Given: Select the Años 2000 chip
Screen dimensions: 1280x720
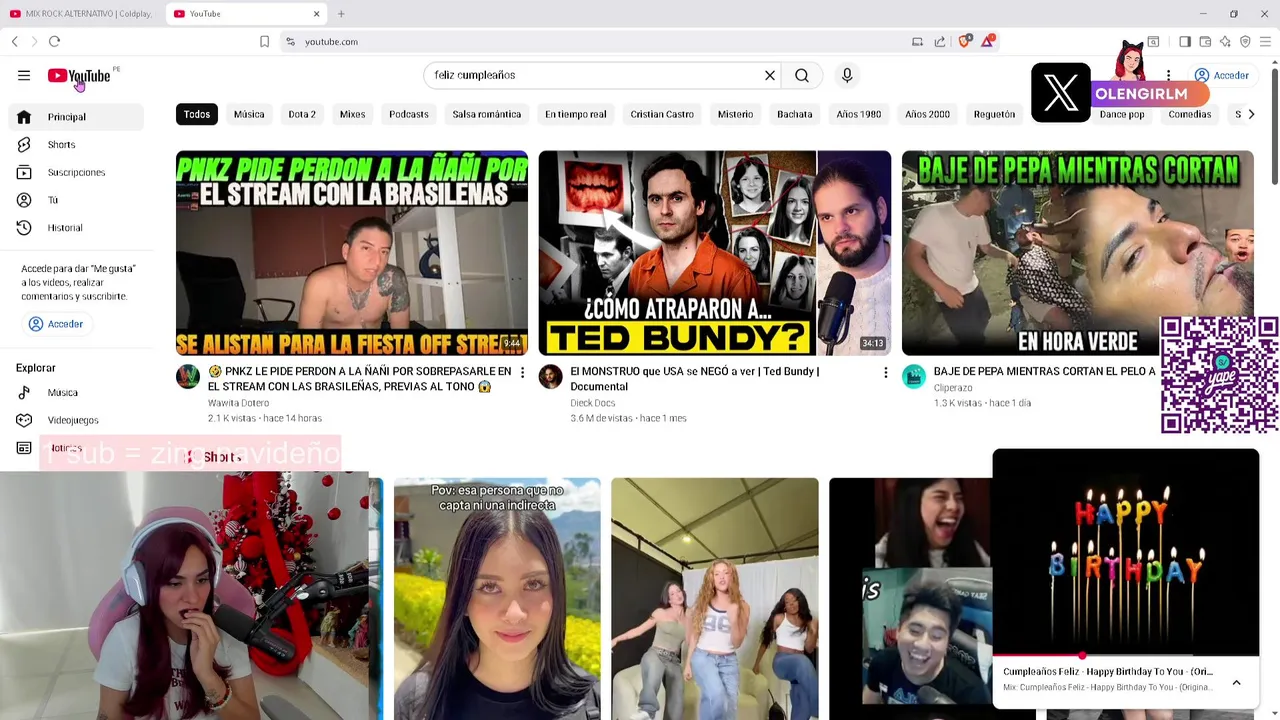Looking at the screenshot, I should 928,114.
